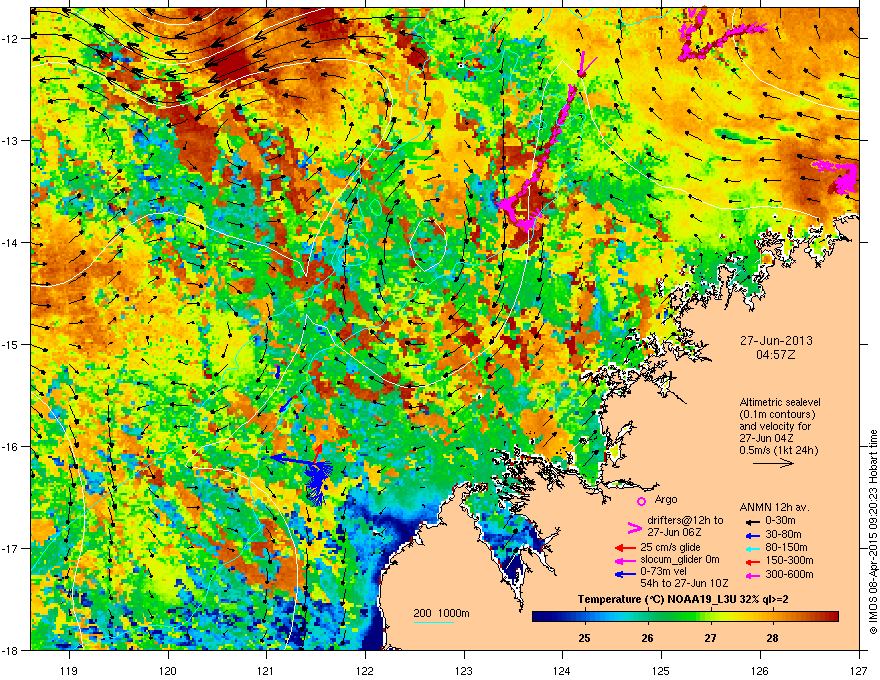Click the 26 tick label under colorbar
The width and height of the screenshot is (880, 680).
point(648,638)
